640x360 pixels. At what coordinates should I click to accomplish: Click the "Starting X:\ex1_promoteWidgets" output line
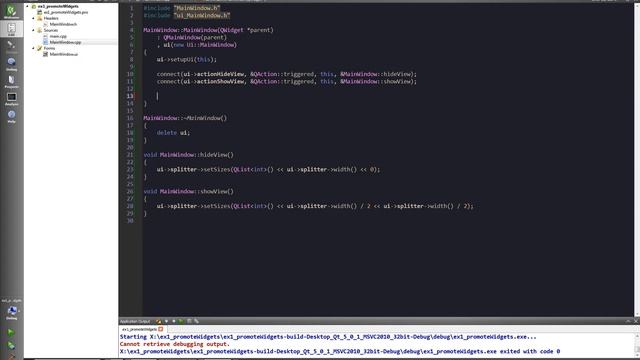(x=328, y=337)
